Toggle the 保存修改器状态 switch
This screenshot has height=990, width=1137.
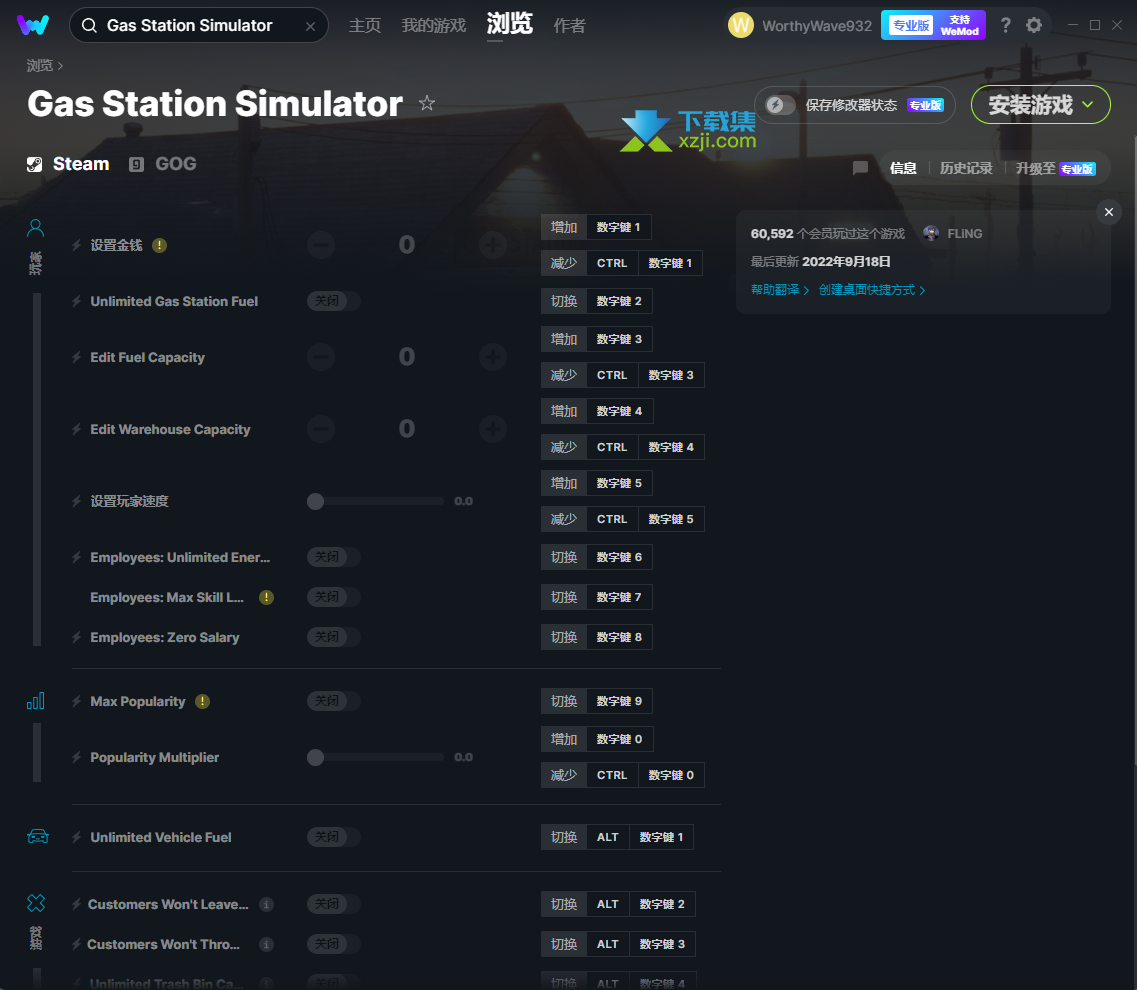[780, 105]
